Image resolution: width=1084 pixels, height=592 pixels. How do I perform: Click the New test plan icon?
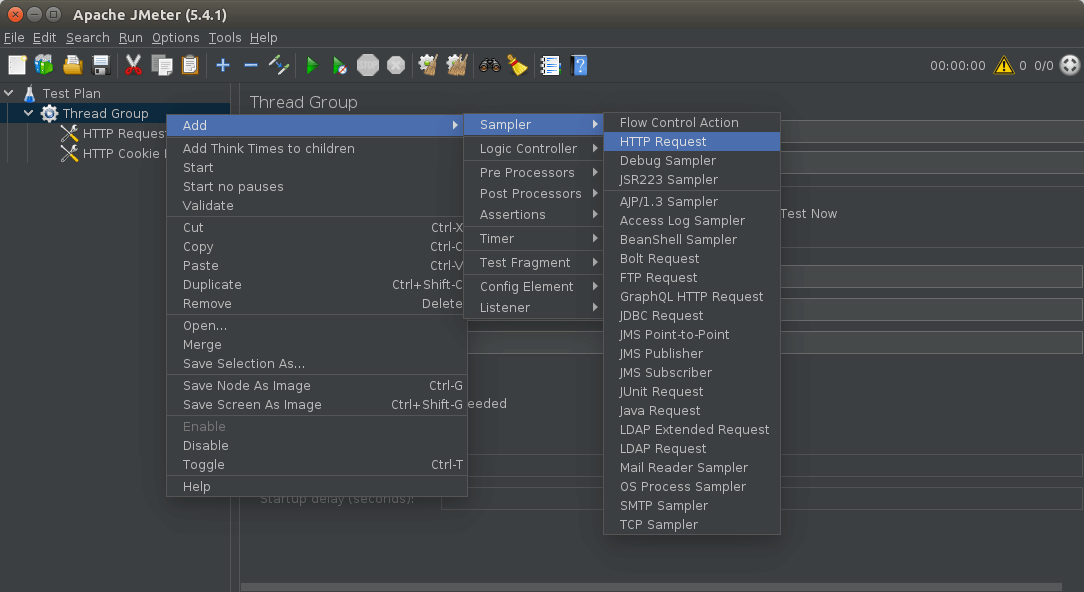17,65
